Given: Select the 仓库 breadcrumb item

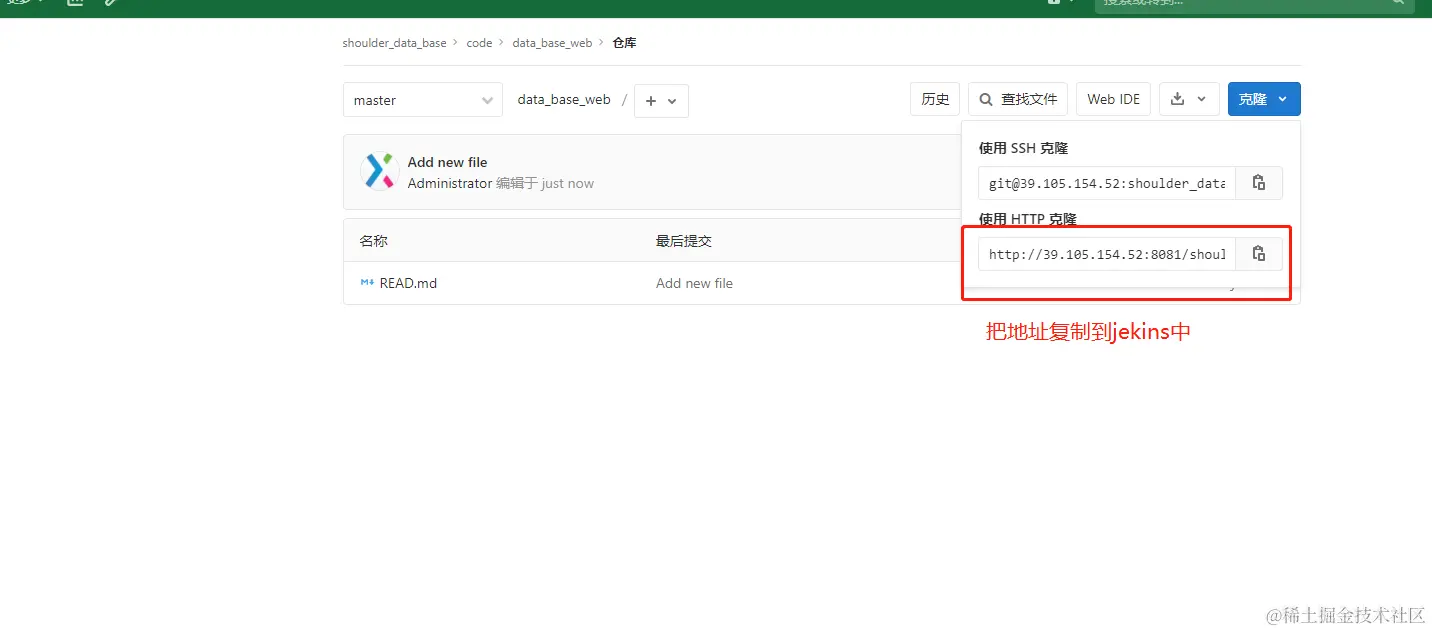Looking at the screenshot, I should [624, 43].
